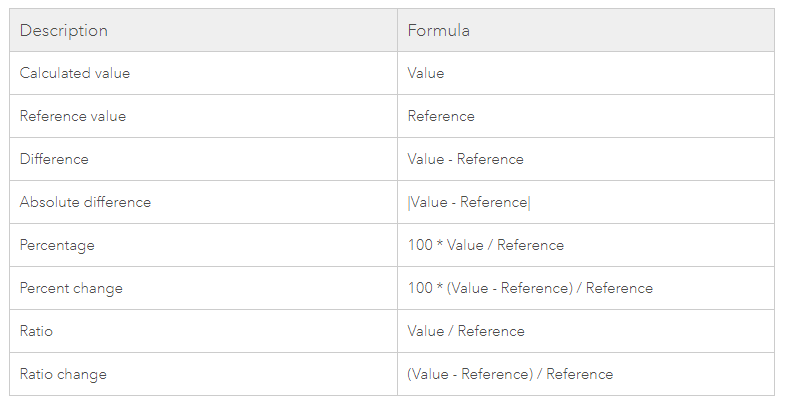Click the (Value - Reference) / Reference ratio change formula
This screenshot has width=795, height=419.
point(510,375)
